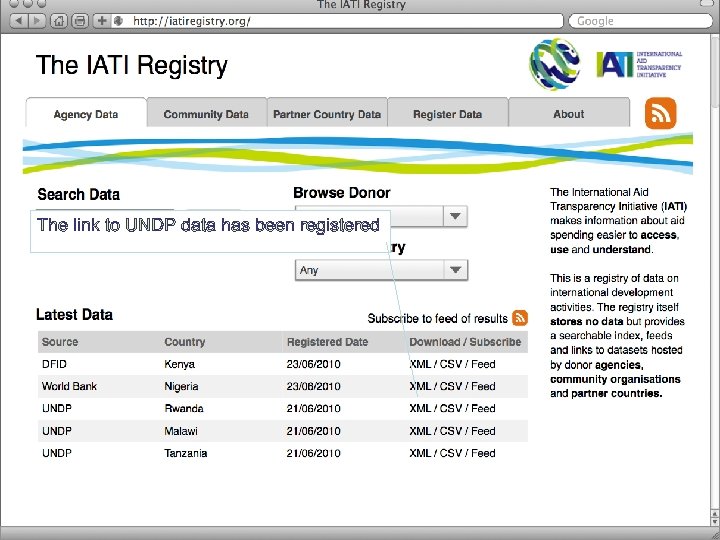
Task: Click 'Kenya' country cell
Action: pos(180,364)
